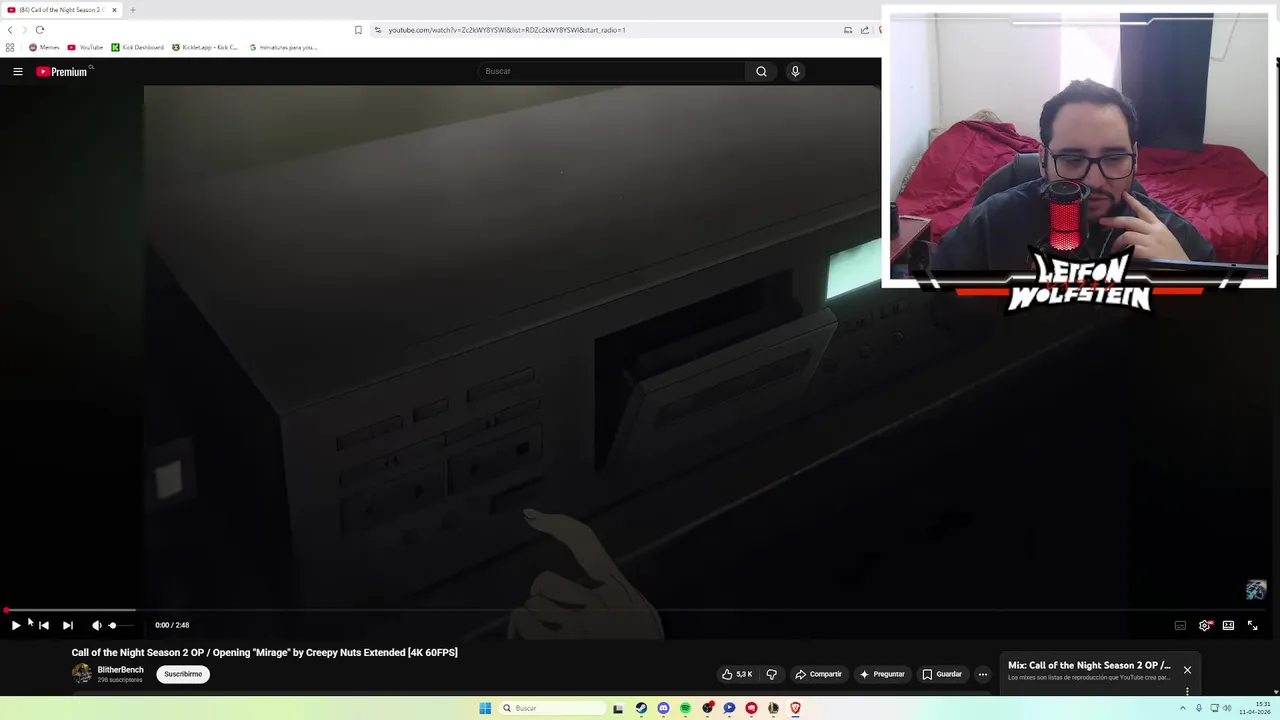
Task: Click the video title text
Action: coord(264,652)
